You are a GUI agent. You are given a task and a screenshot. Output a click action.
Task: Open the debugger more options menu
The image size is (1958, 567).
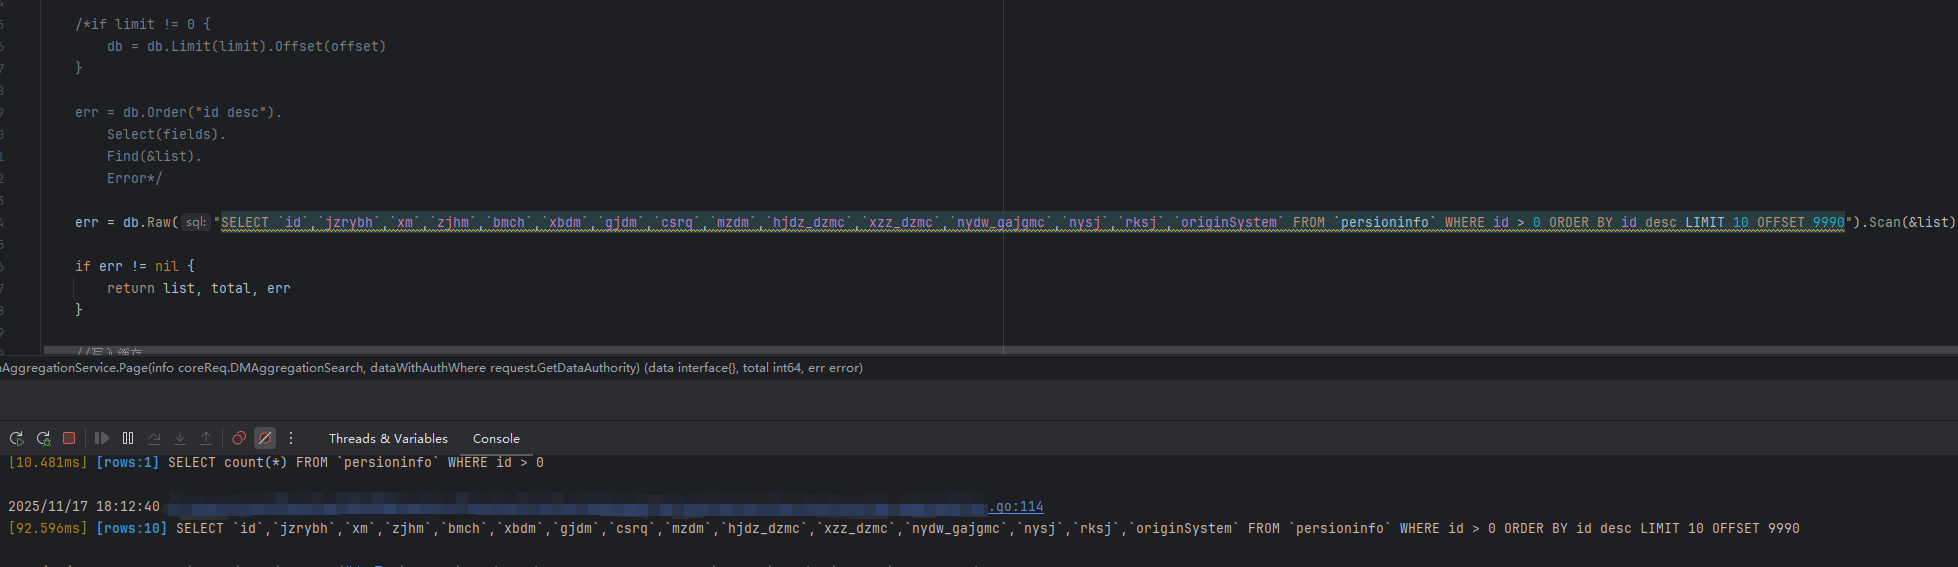[x=291, y=438]
